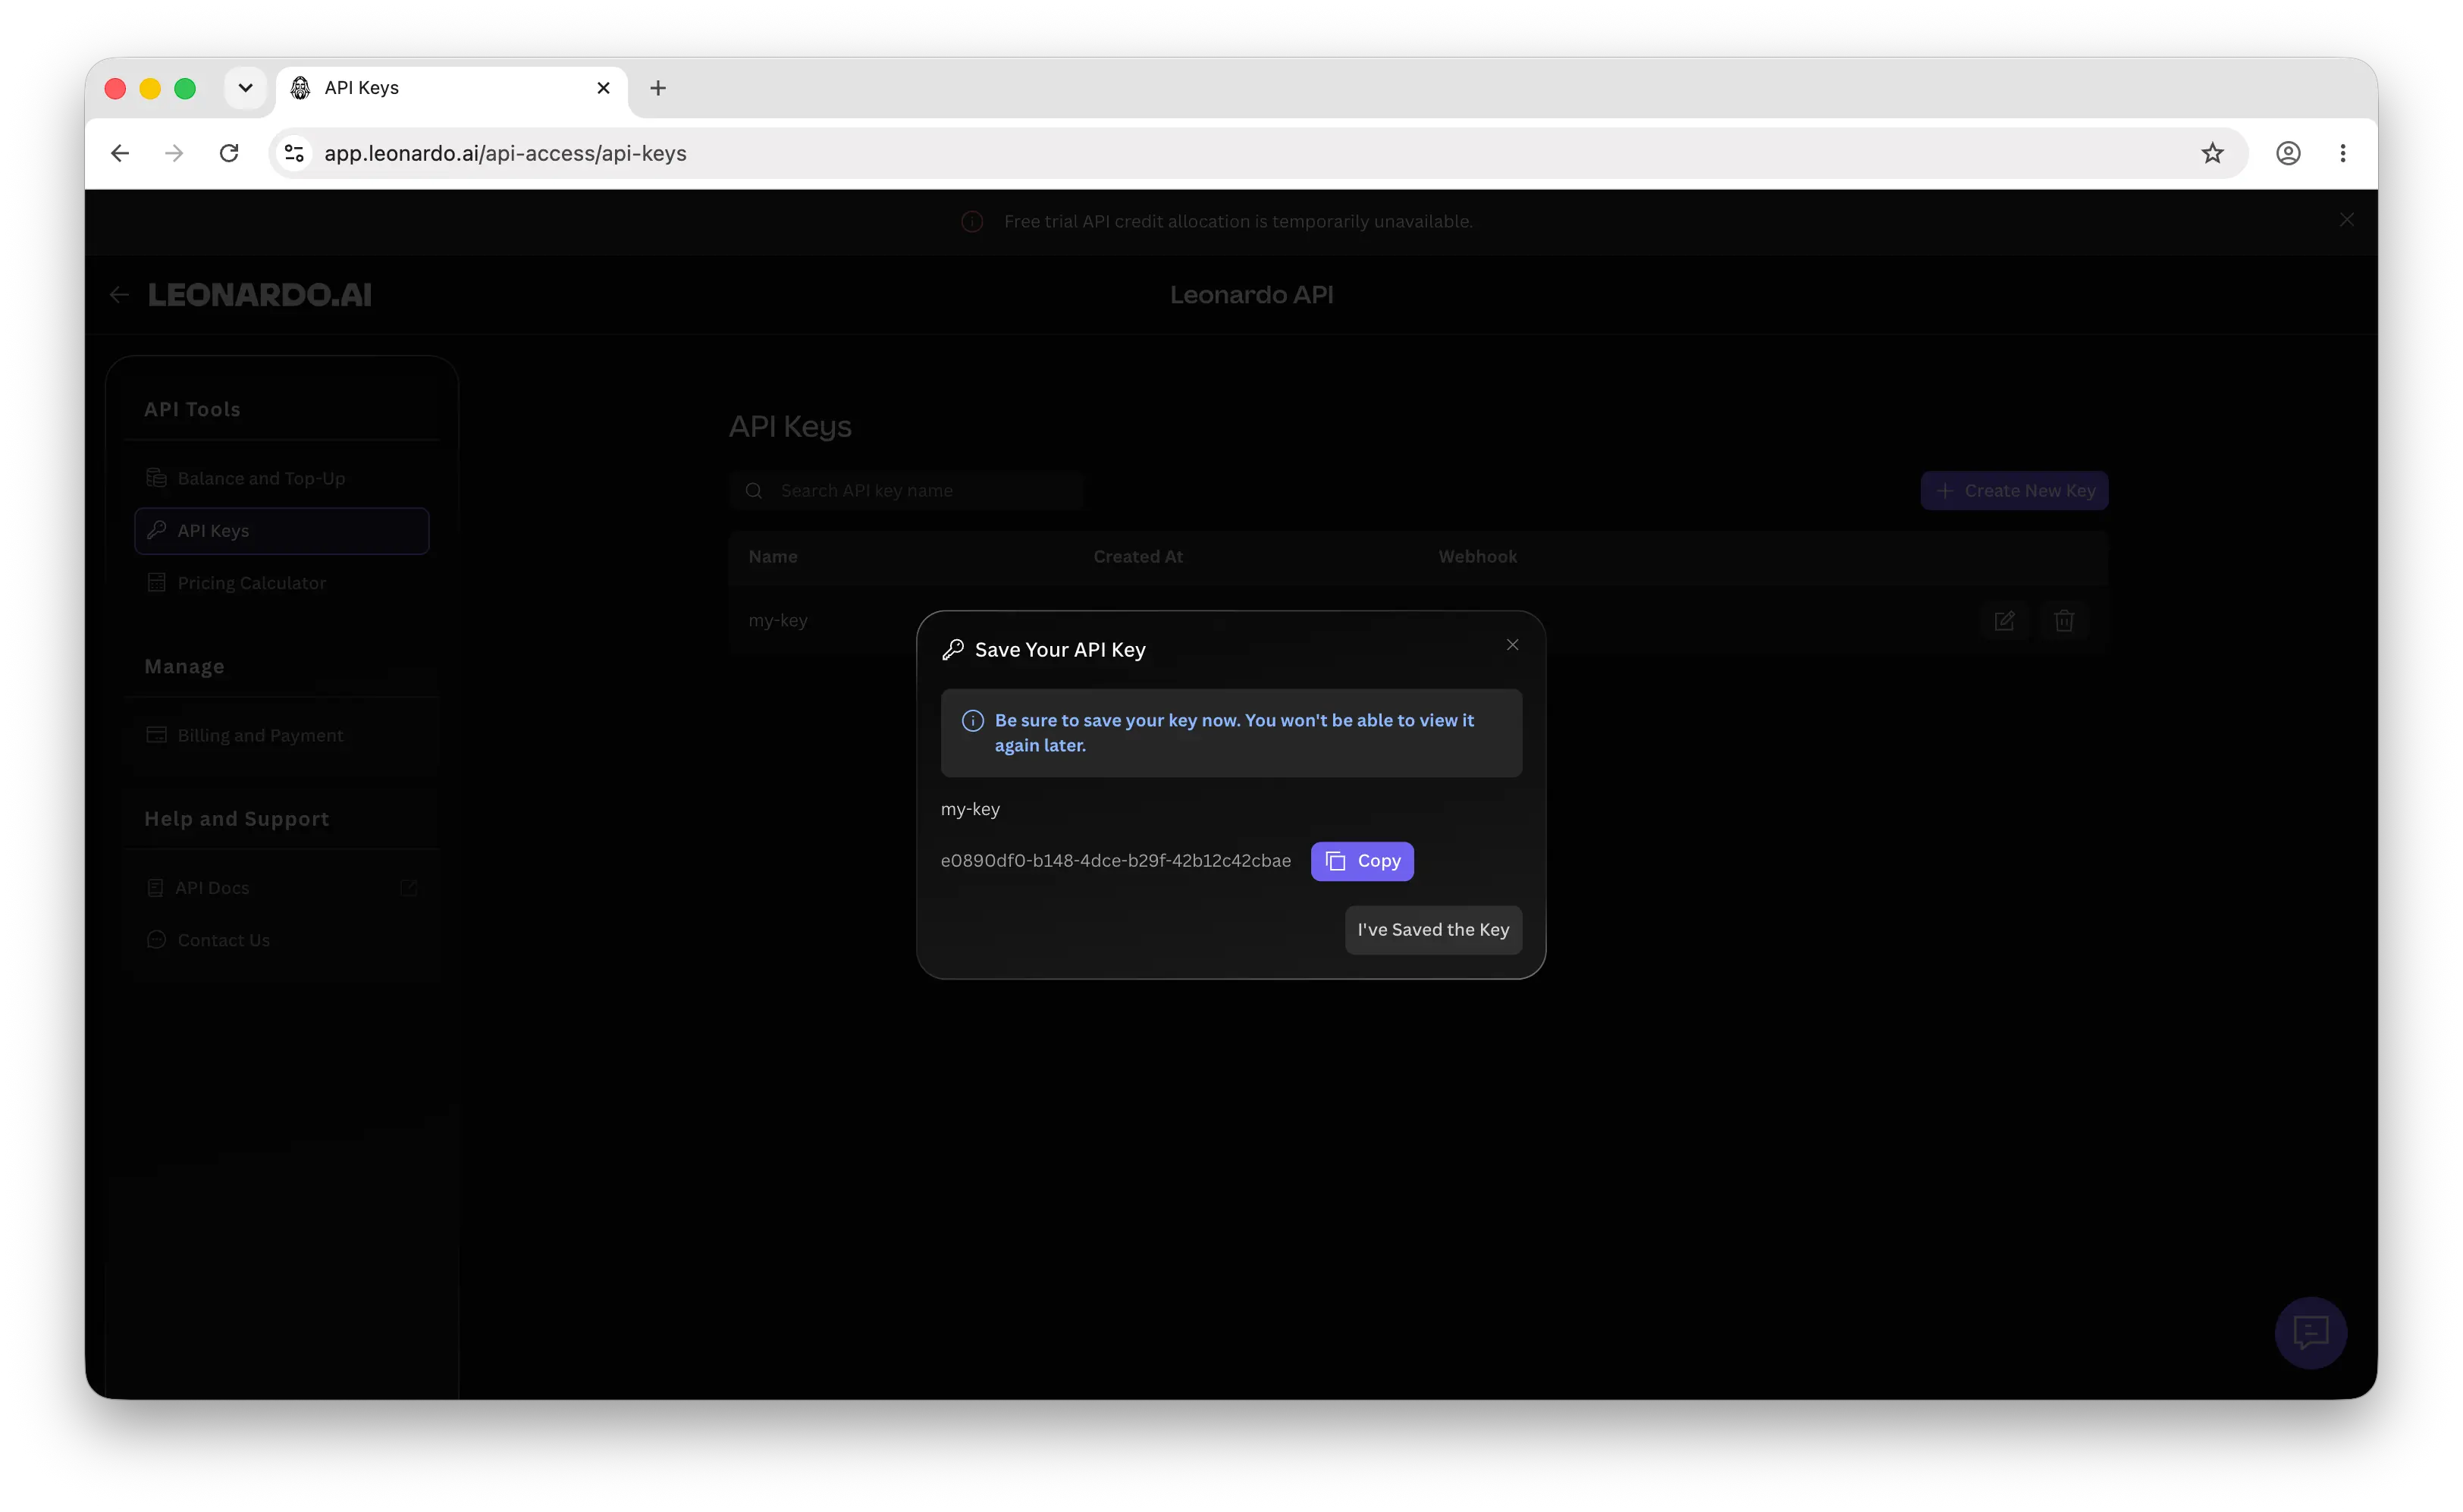
Task: Edit the my-key row with the pencil icon
Action: tap(2004, 621)
